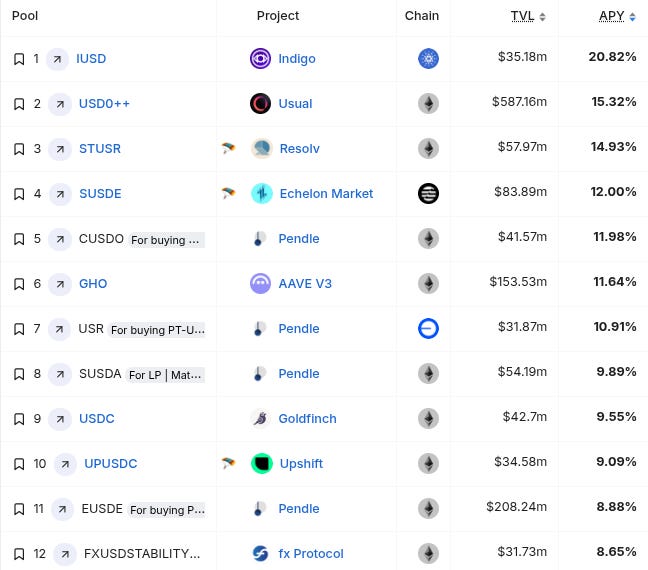Click the Resolv project logo
The width and height of the screenshot is (648, 570).
[262, 148]
